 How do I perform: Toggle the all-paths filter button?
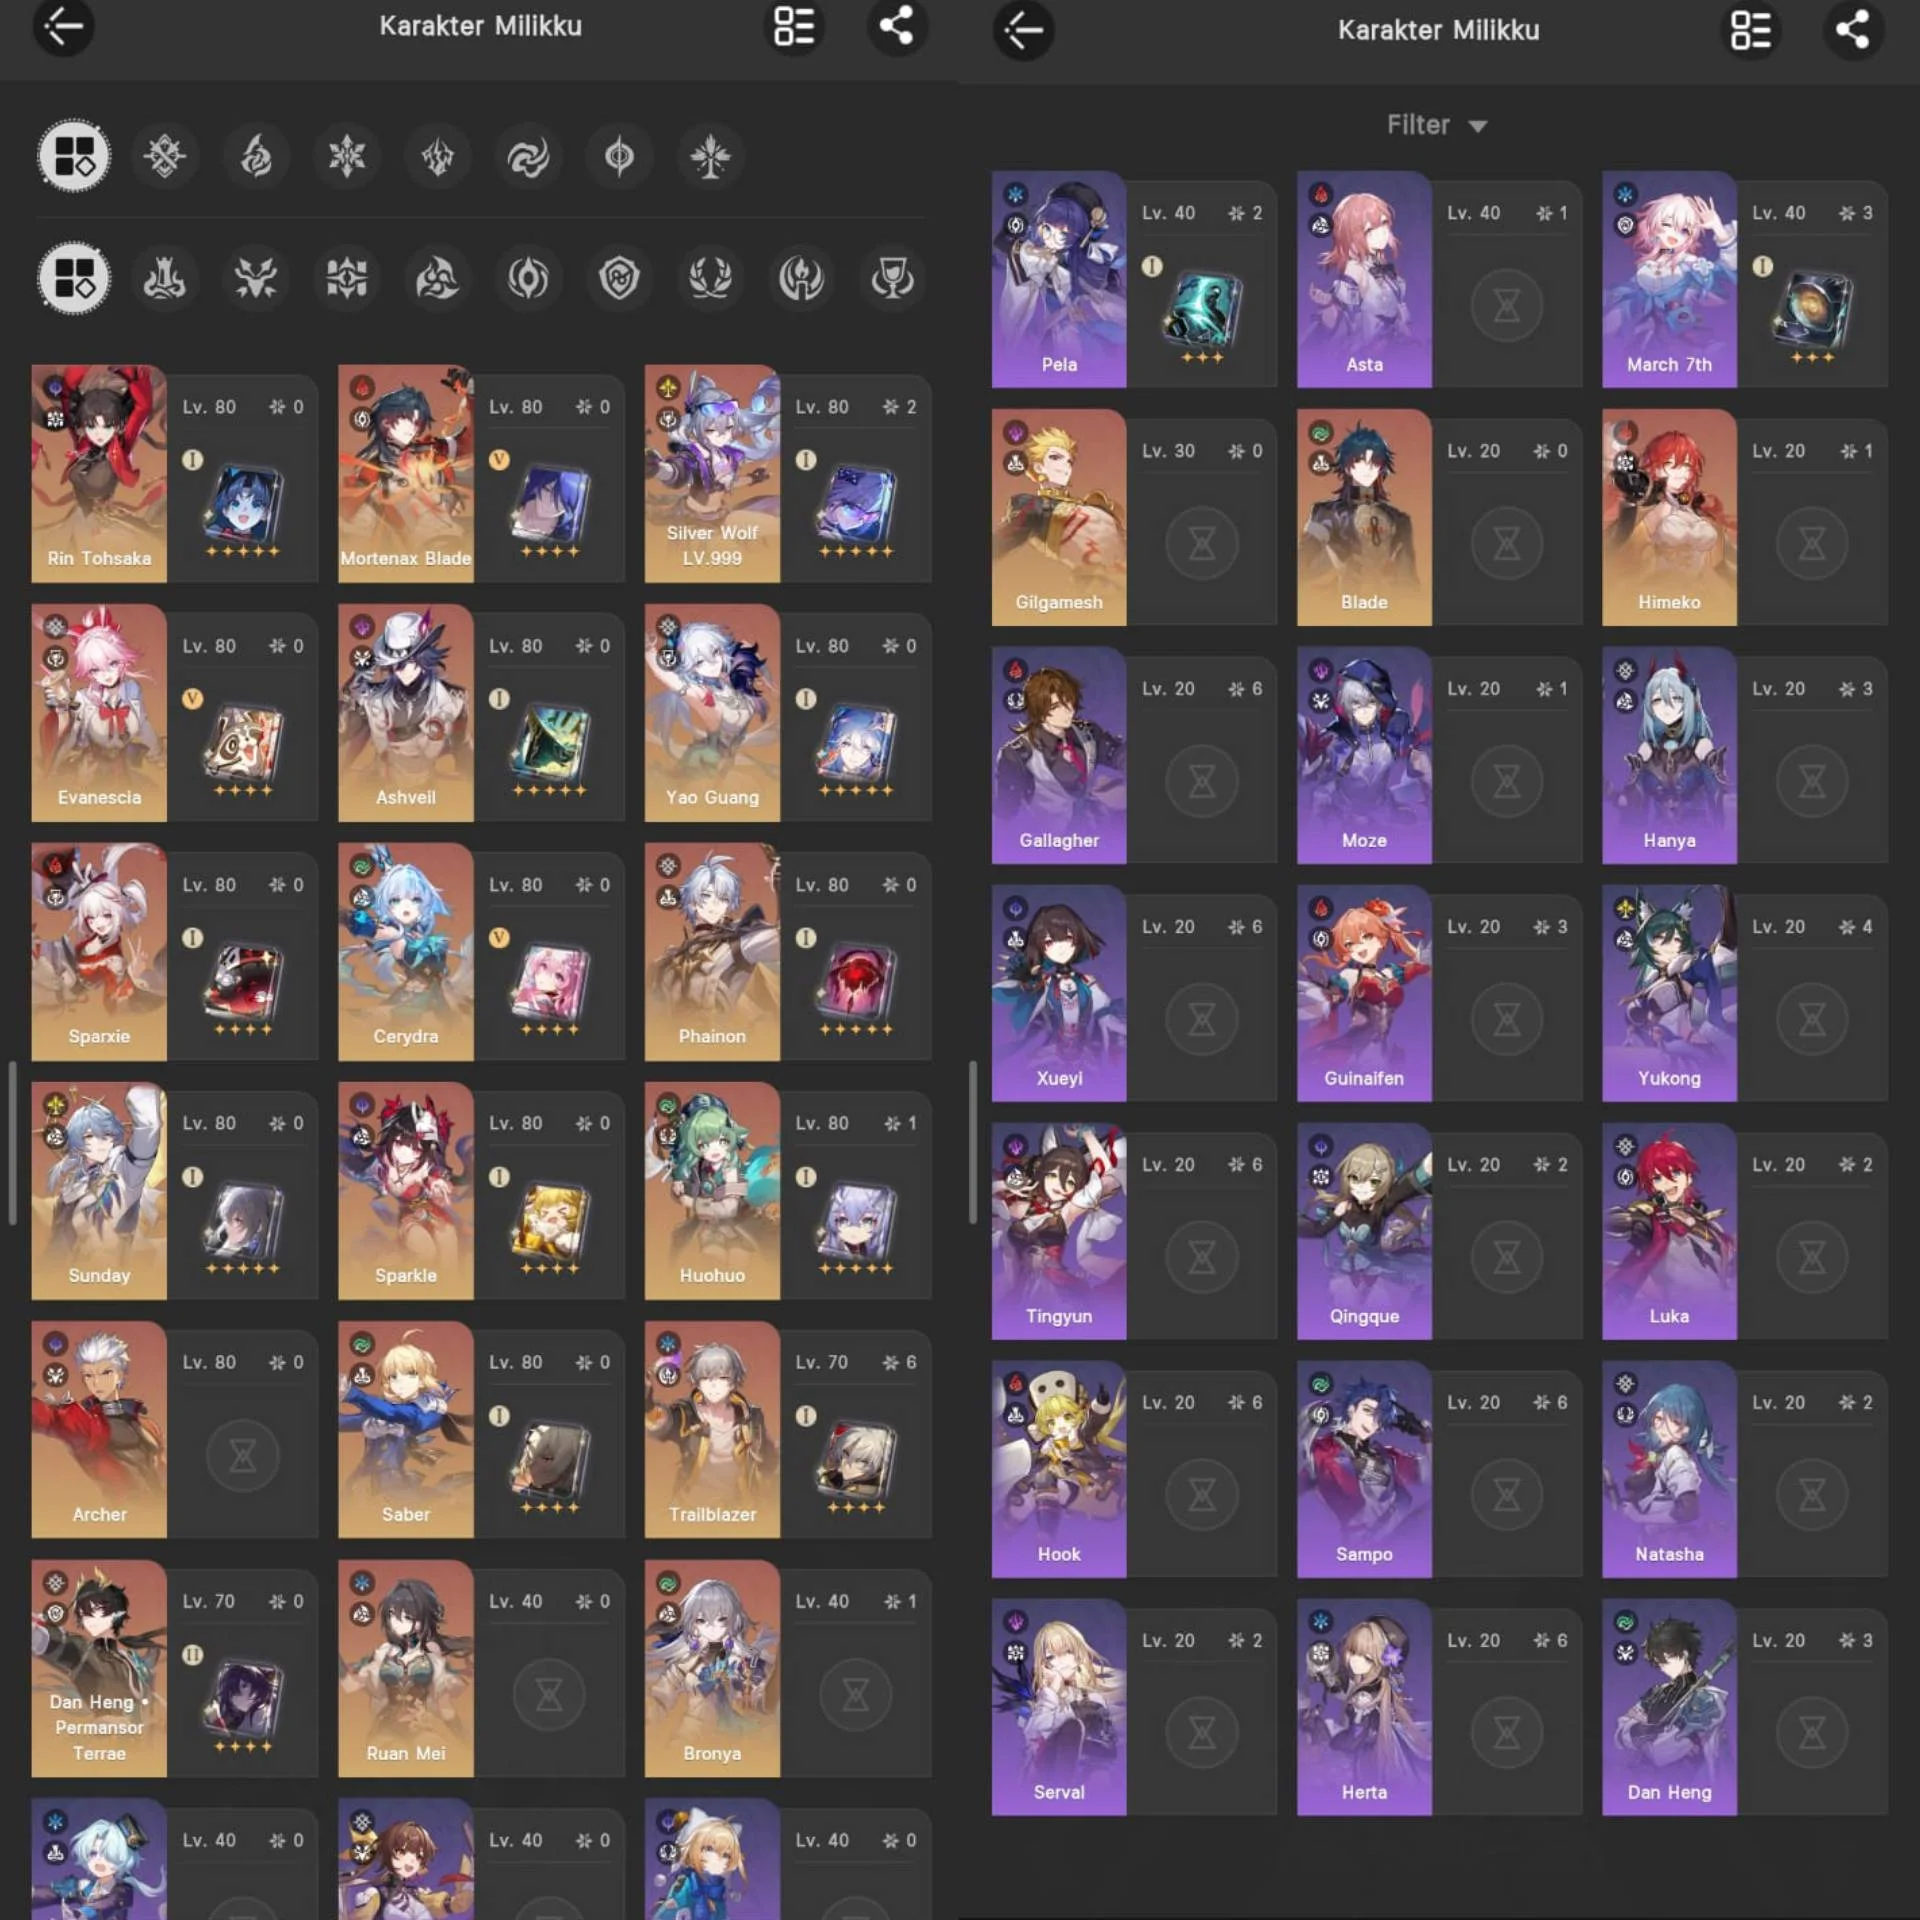74,278
